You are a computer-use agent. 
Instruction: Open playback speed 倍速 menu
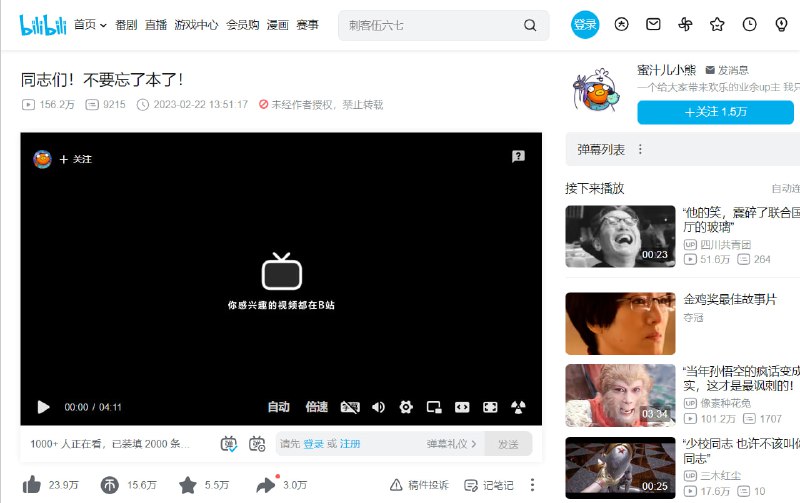click(316, 407)
